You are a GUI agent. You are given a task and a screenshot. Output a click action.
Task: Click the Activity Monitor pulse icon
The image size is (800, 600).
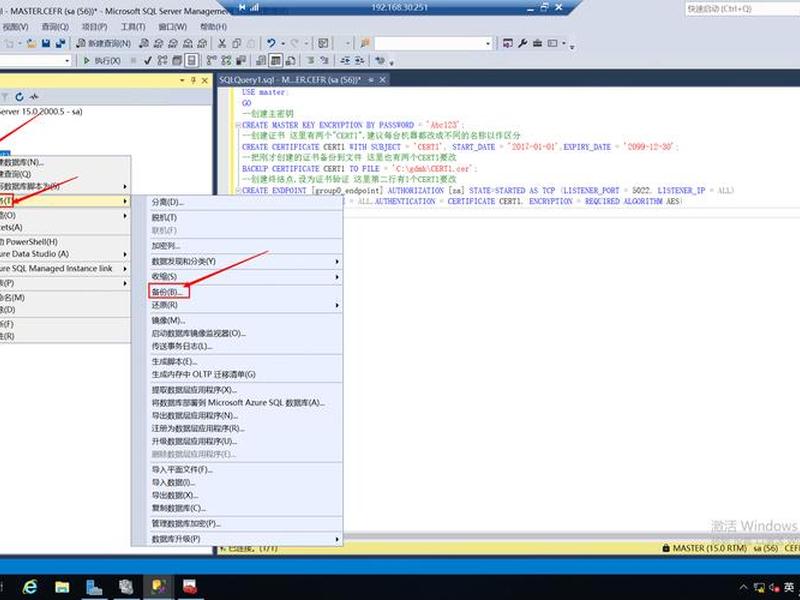pos(34,96)
